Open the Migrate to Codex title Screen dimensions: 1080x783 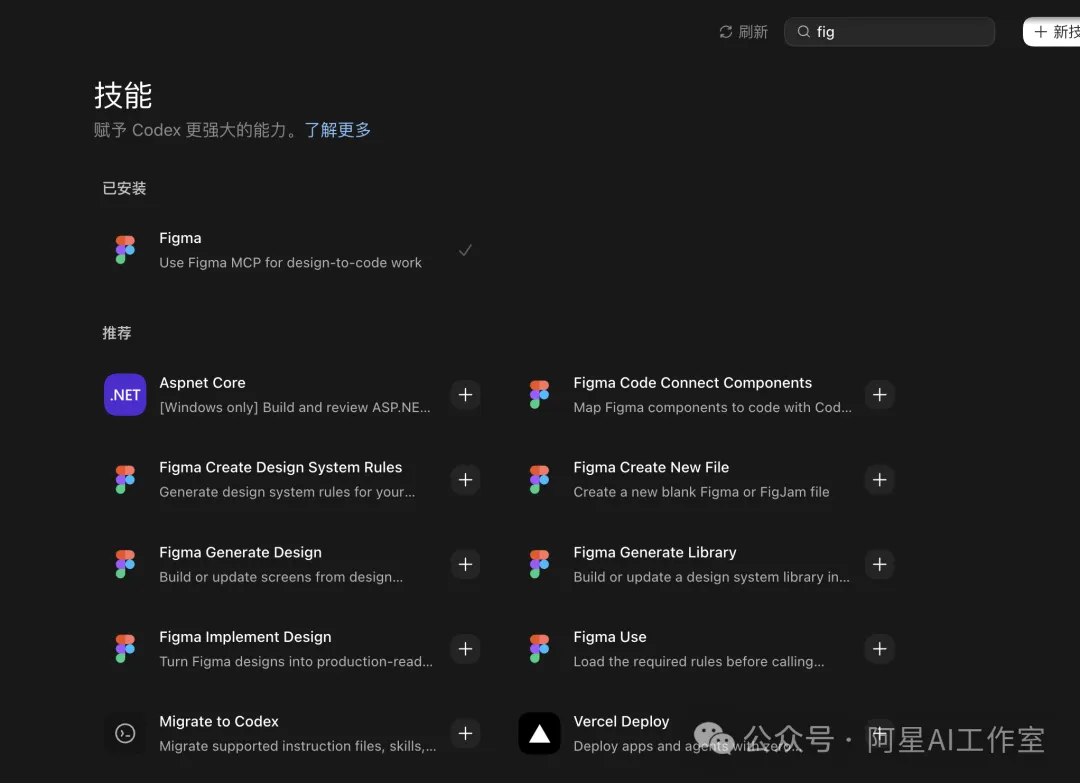[x=219, y=722]
